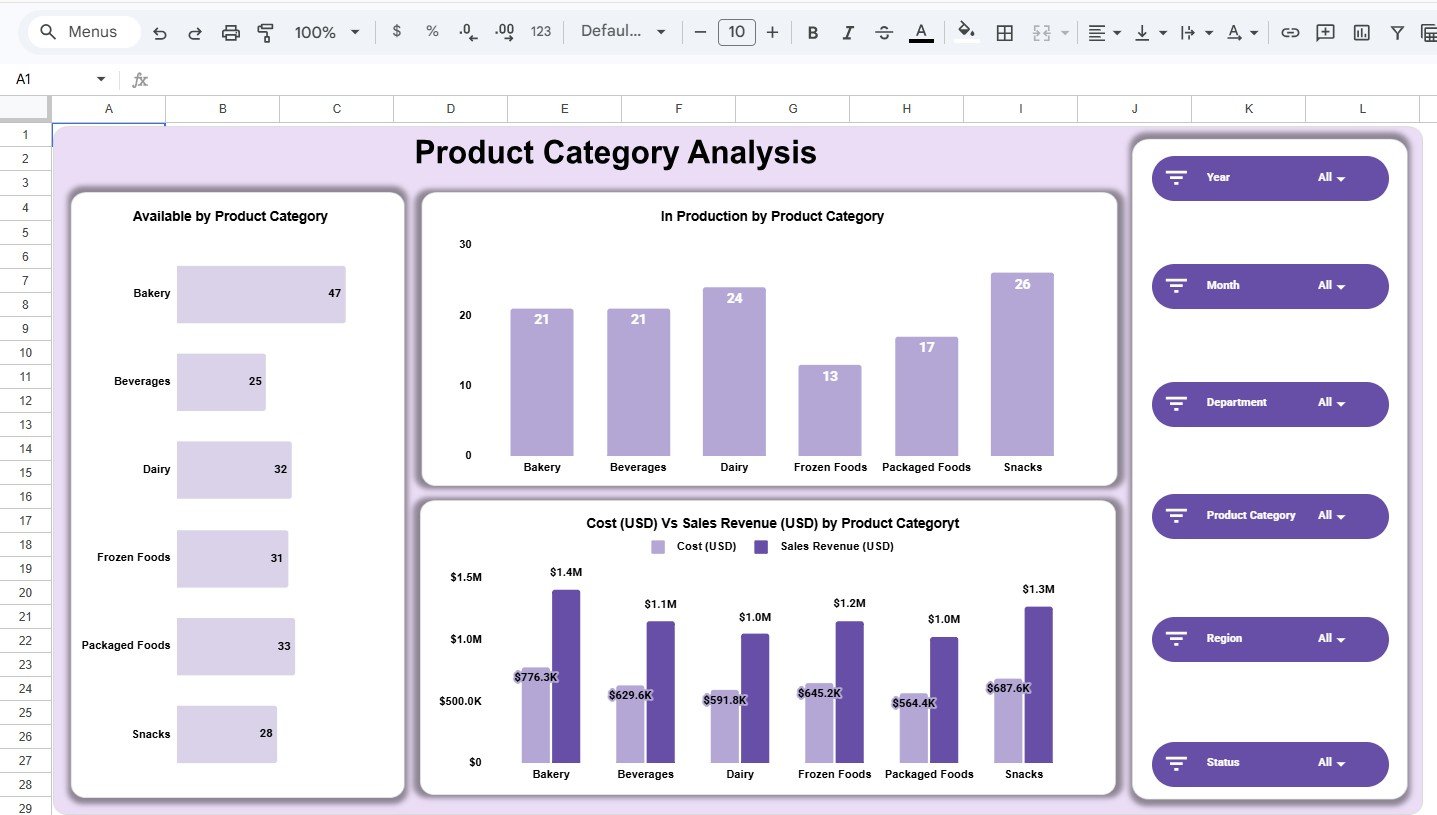Click the Insert comment icon
Image resolution: width=1437 pixels, height=815 pixels.
(x=1325, y=33)
